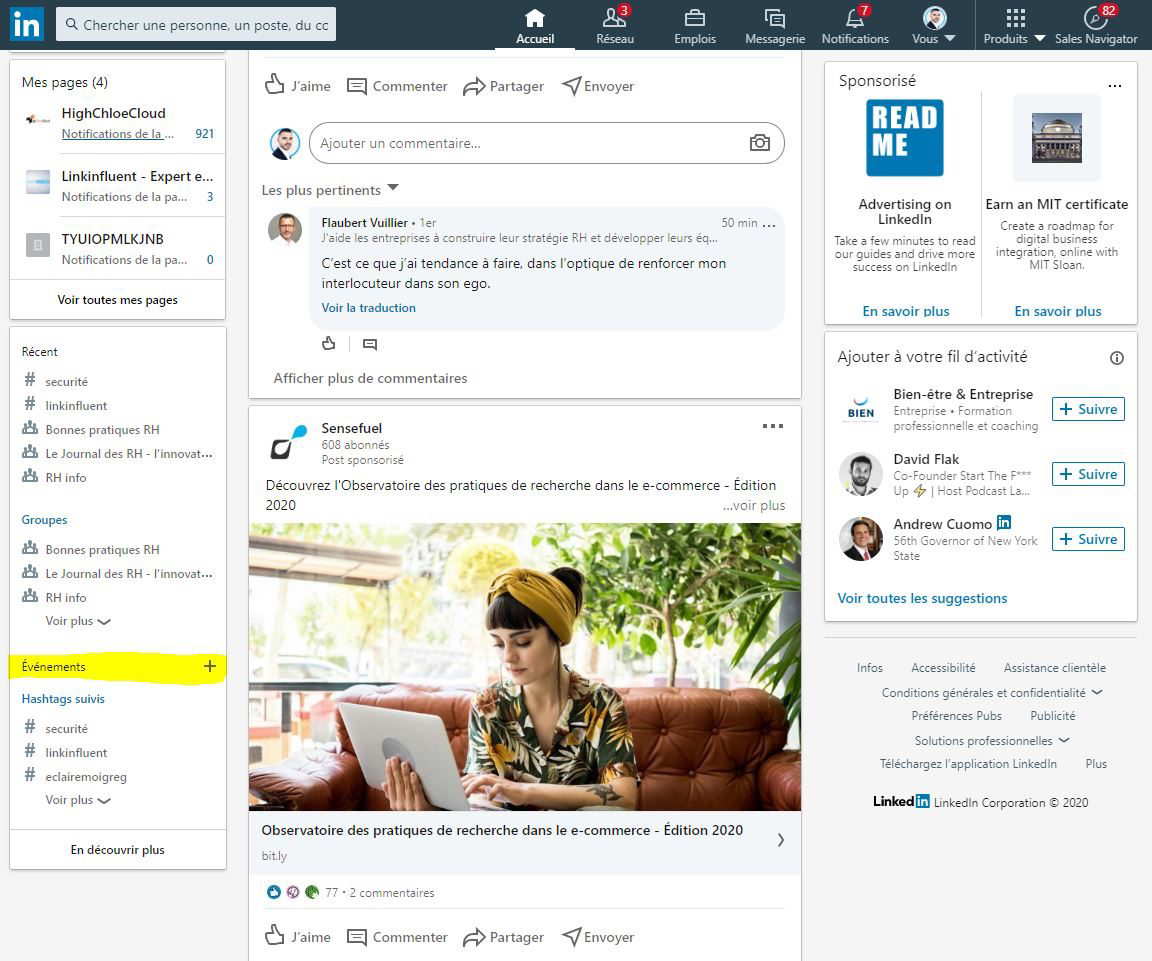Open David Flak's profile photo
1152x961 pixels.
(x=860, y=475)
